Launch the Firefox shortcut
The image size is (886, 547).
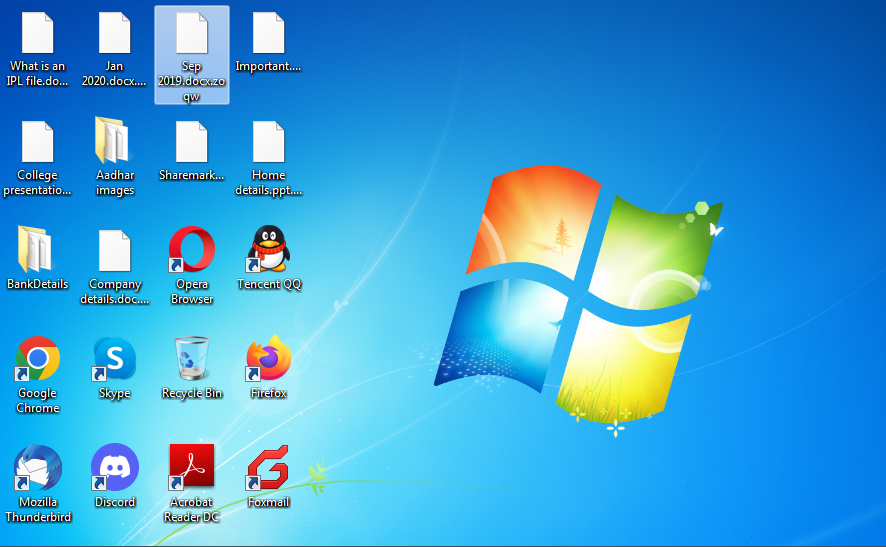(268, 358)
